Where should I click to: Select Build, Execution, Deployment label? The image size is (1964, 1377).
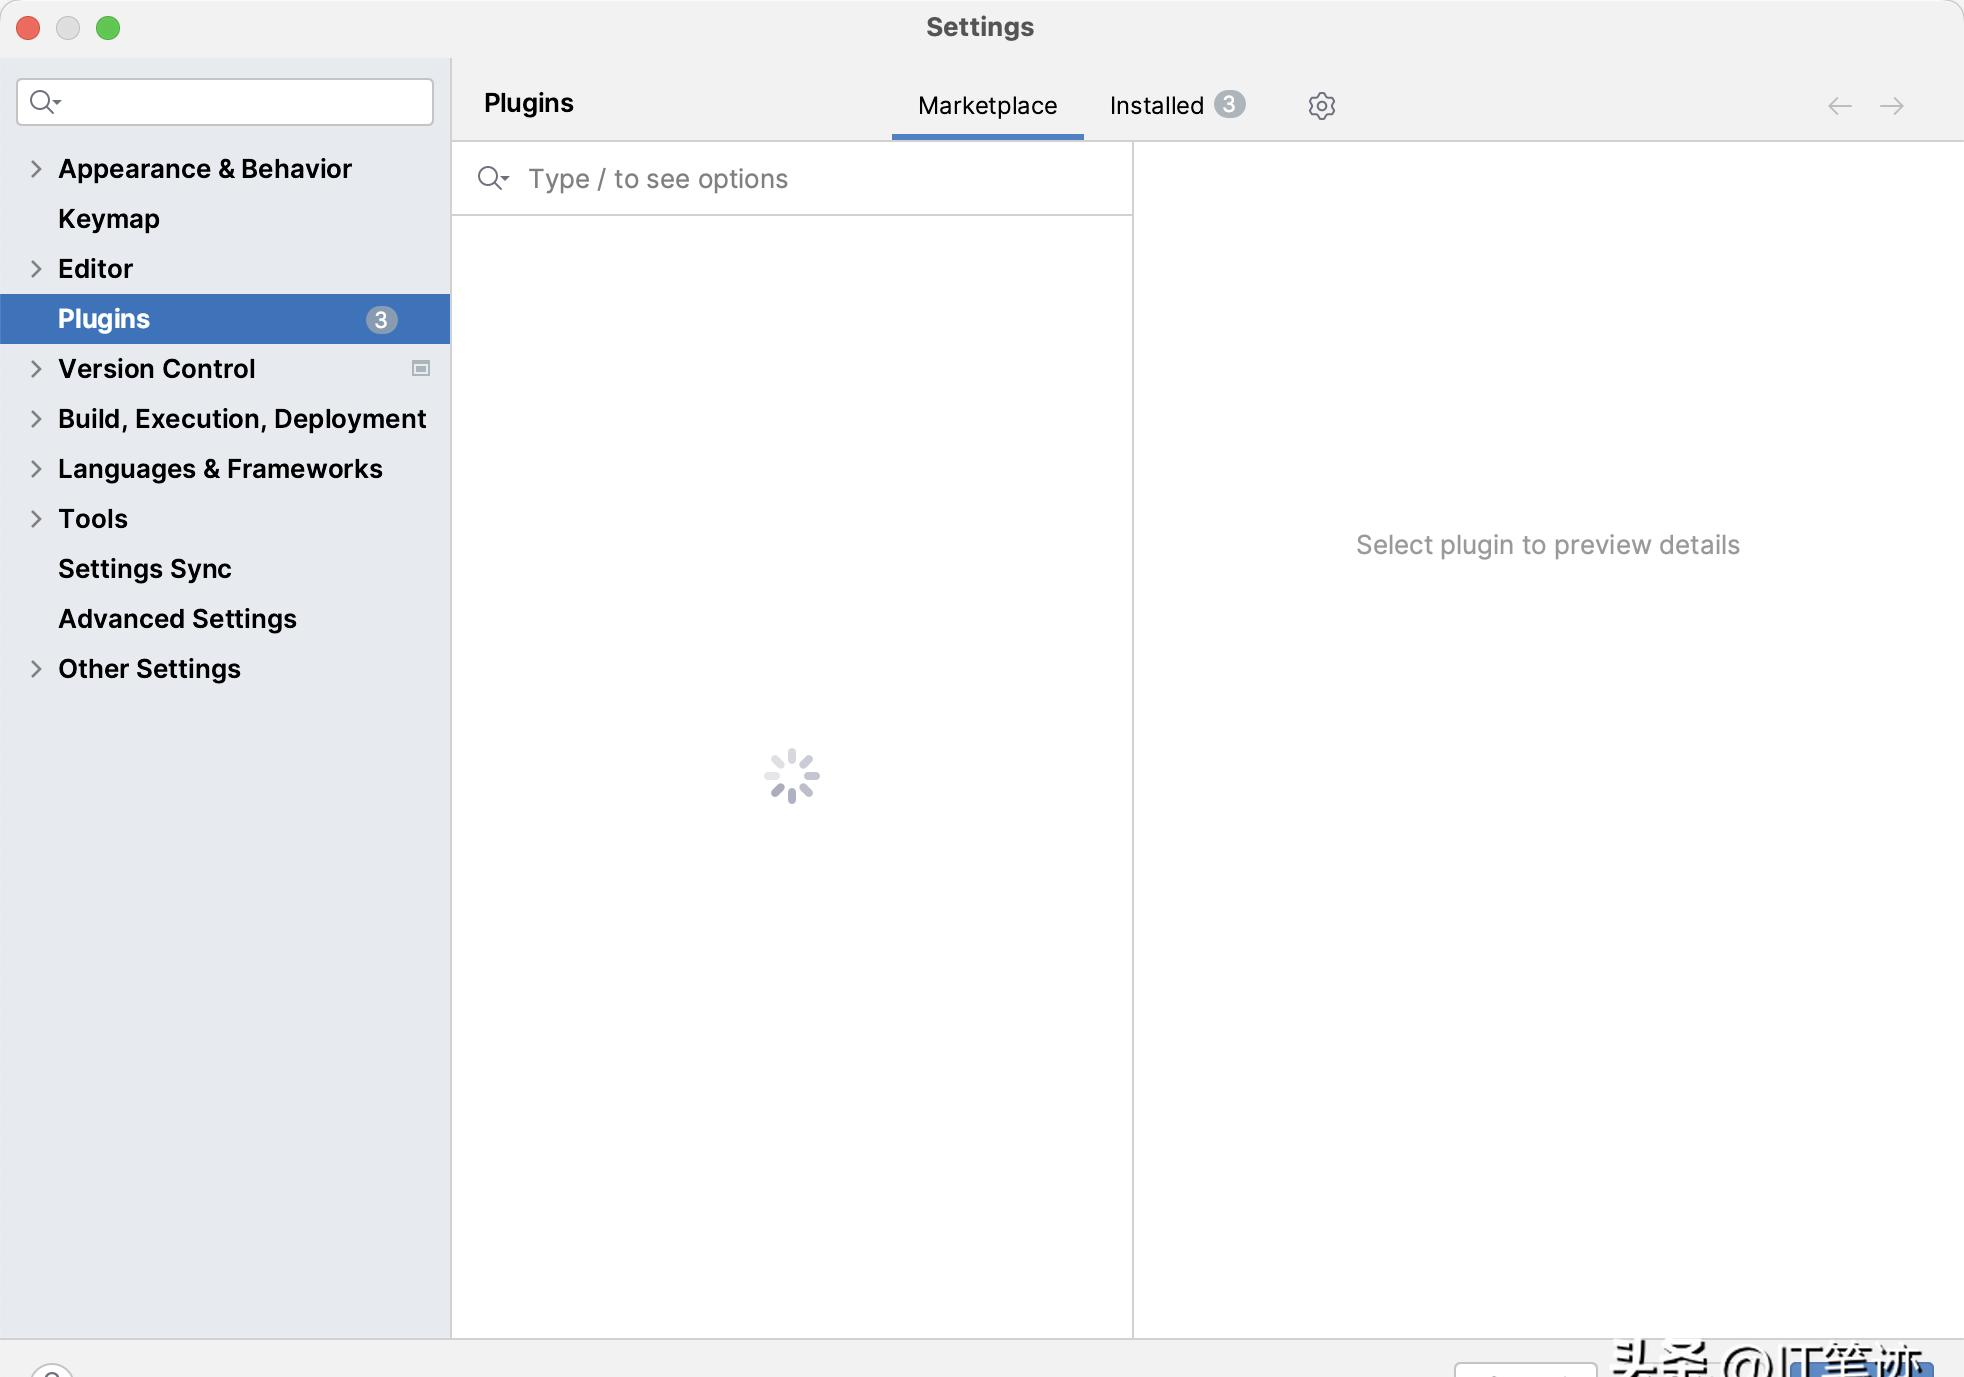click(242, 419)
